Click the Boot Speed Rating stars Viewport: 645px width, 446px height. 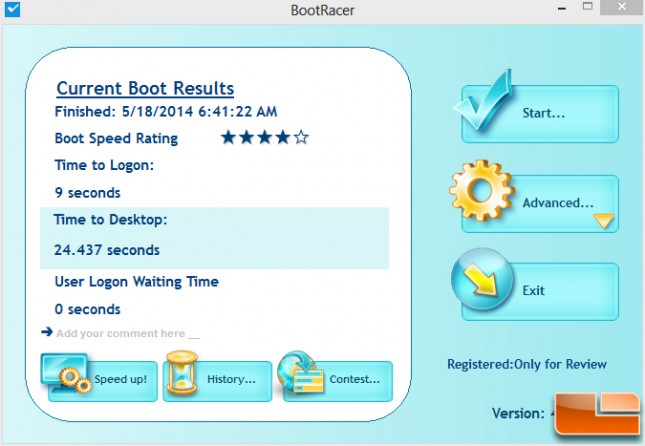click(264, 137)
